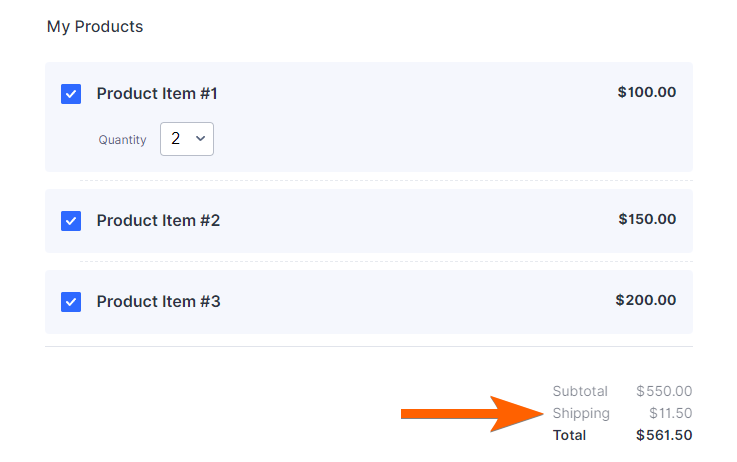Toggle the Product Item #2 checkbox

[71, 221]
